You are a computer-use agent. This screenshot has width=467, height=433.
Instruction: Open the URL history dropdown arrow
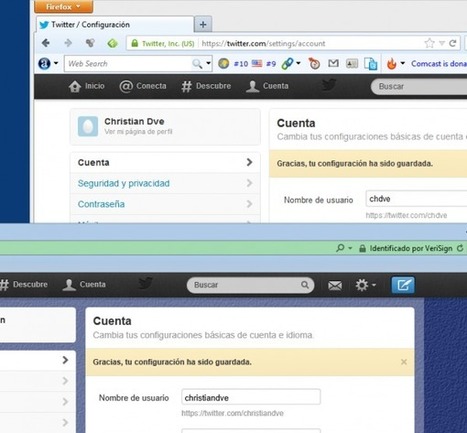coord(442,43)
